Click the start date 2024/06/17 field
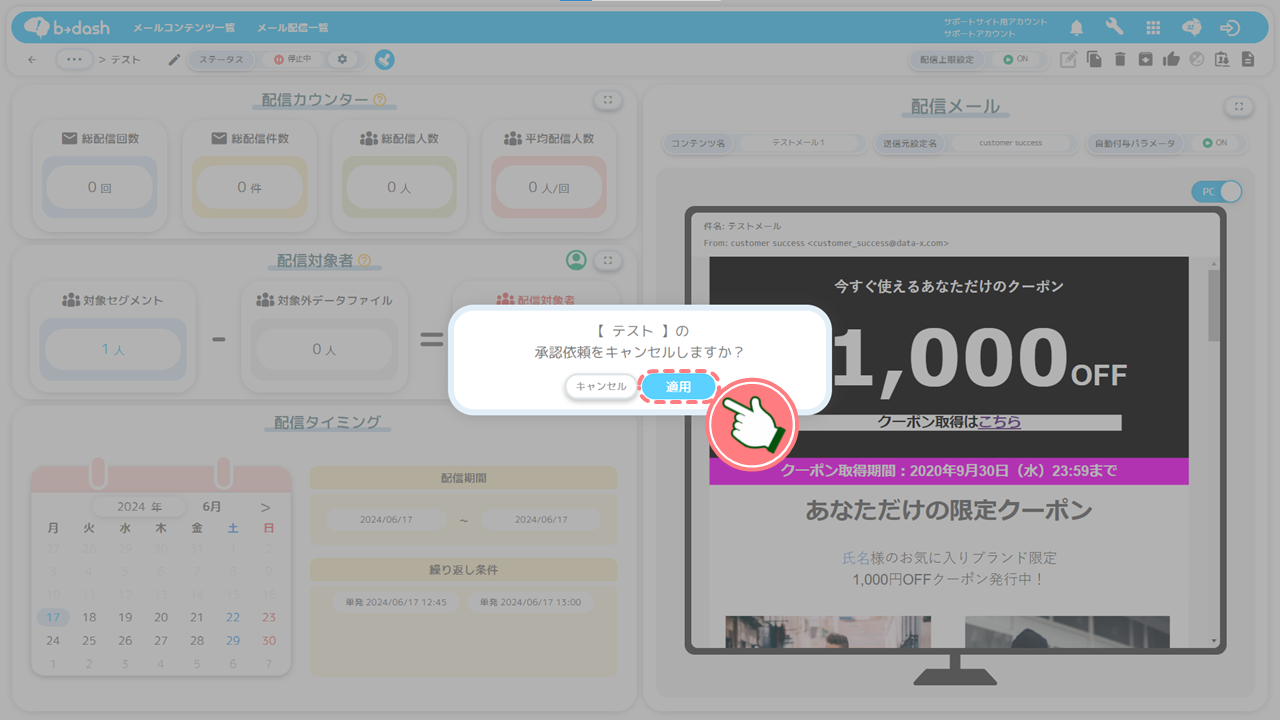Screen dimensions: 1280x720 pos(386,519)
